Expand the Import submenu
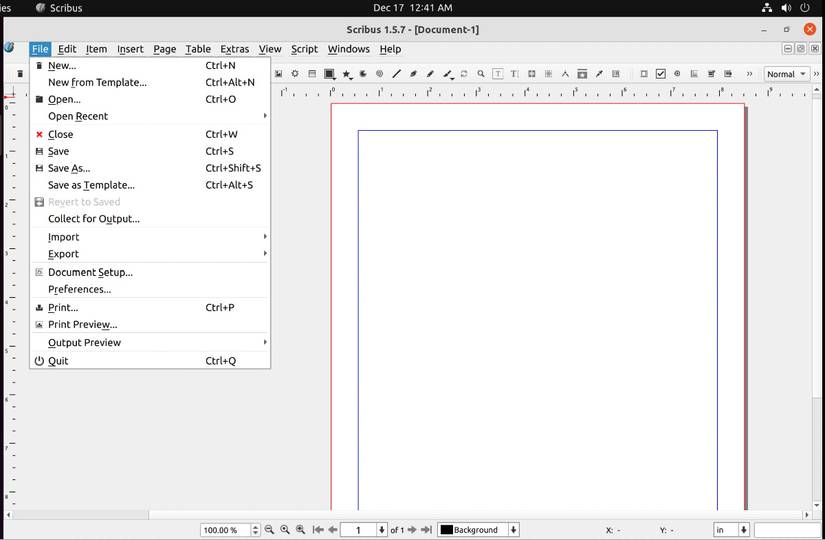The width and height of the screenshot is (825, 540). (x=150, y=237)
